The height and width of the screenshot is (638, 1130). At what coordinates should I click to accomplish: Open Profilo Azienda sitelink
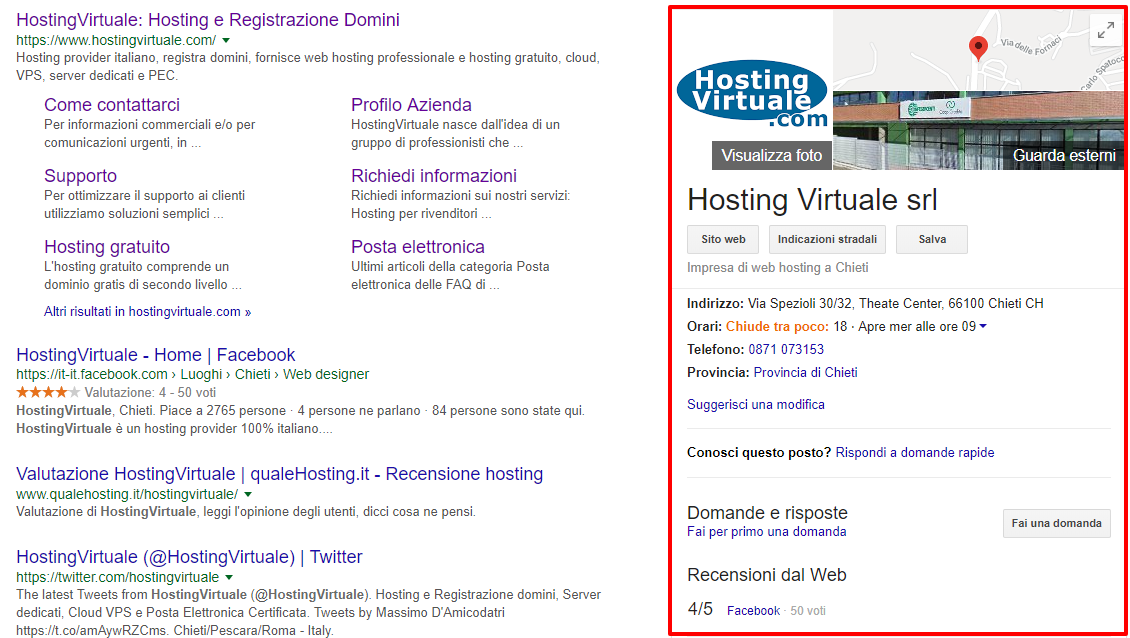411,105
